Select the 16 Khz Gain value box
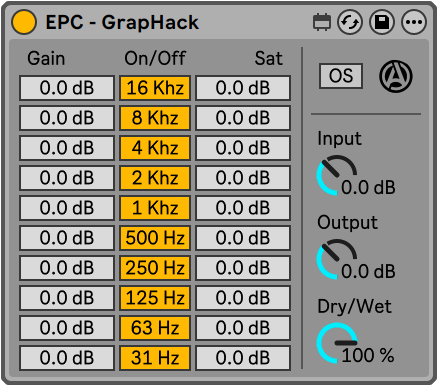The height and width of the screenshot is (386, 438). point(67,88)
